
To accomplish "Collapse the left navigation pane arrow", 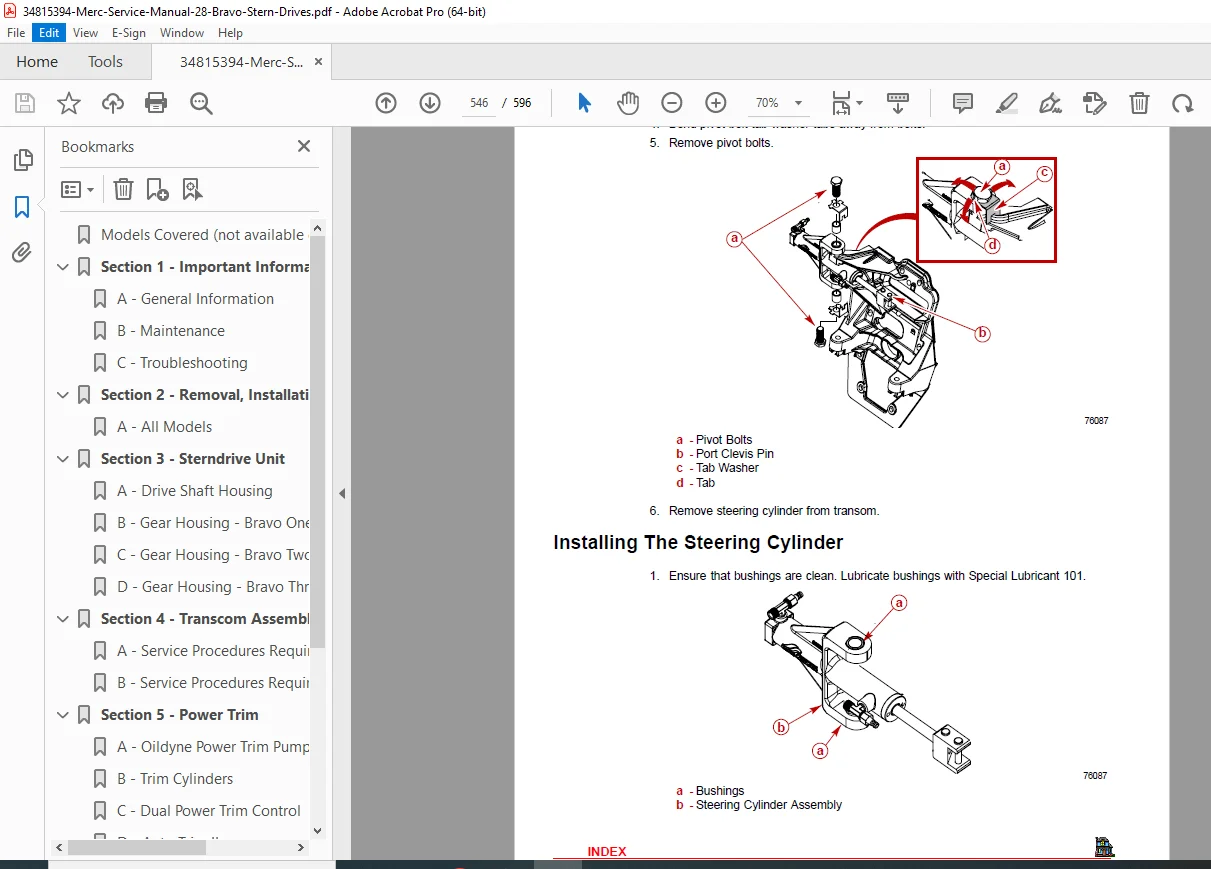I will tap(342, 493).
